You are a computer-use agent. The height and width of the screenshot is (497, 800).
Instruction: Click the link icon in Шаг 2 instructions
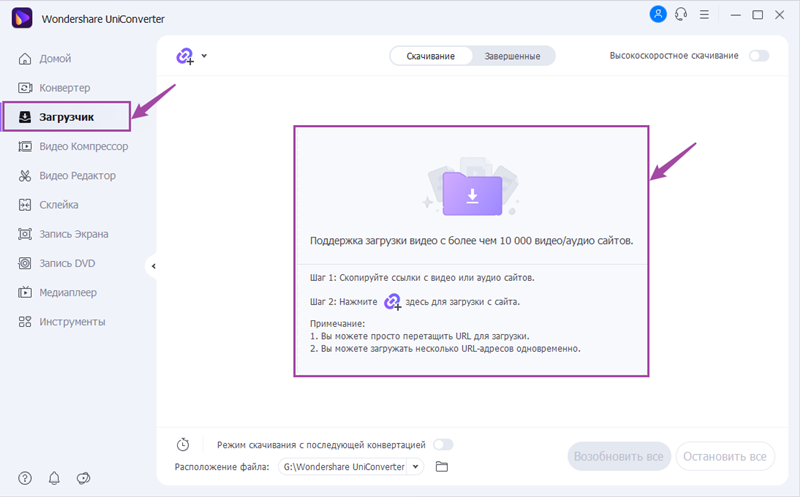click(392, 302)
